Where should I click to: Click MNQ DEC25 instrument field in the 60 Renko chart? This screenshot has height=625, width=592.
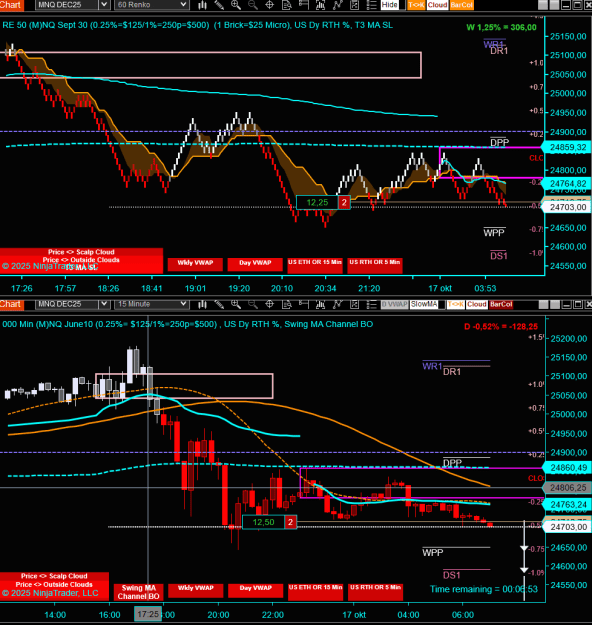[67, 5]
